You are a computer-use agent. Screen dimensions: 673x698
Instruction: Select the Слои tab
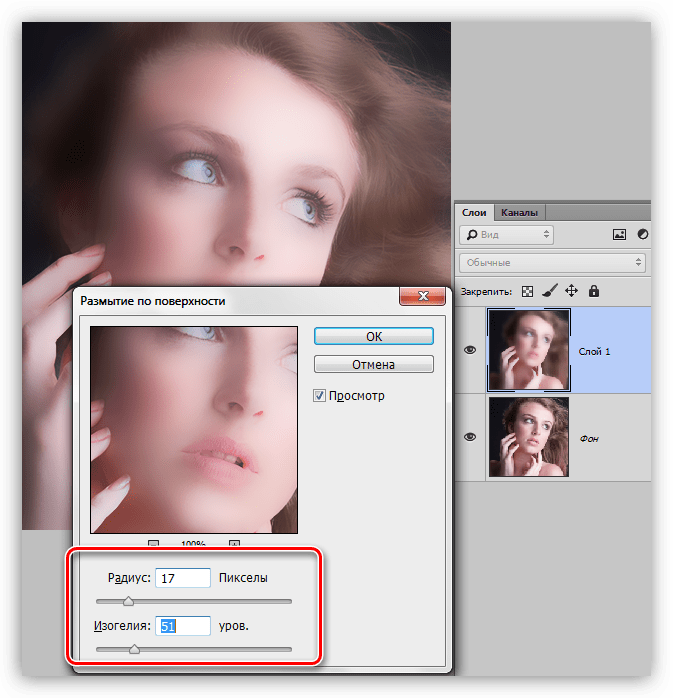[x=474, y=213]
